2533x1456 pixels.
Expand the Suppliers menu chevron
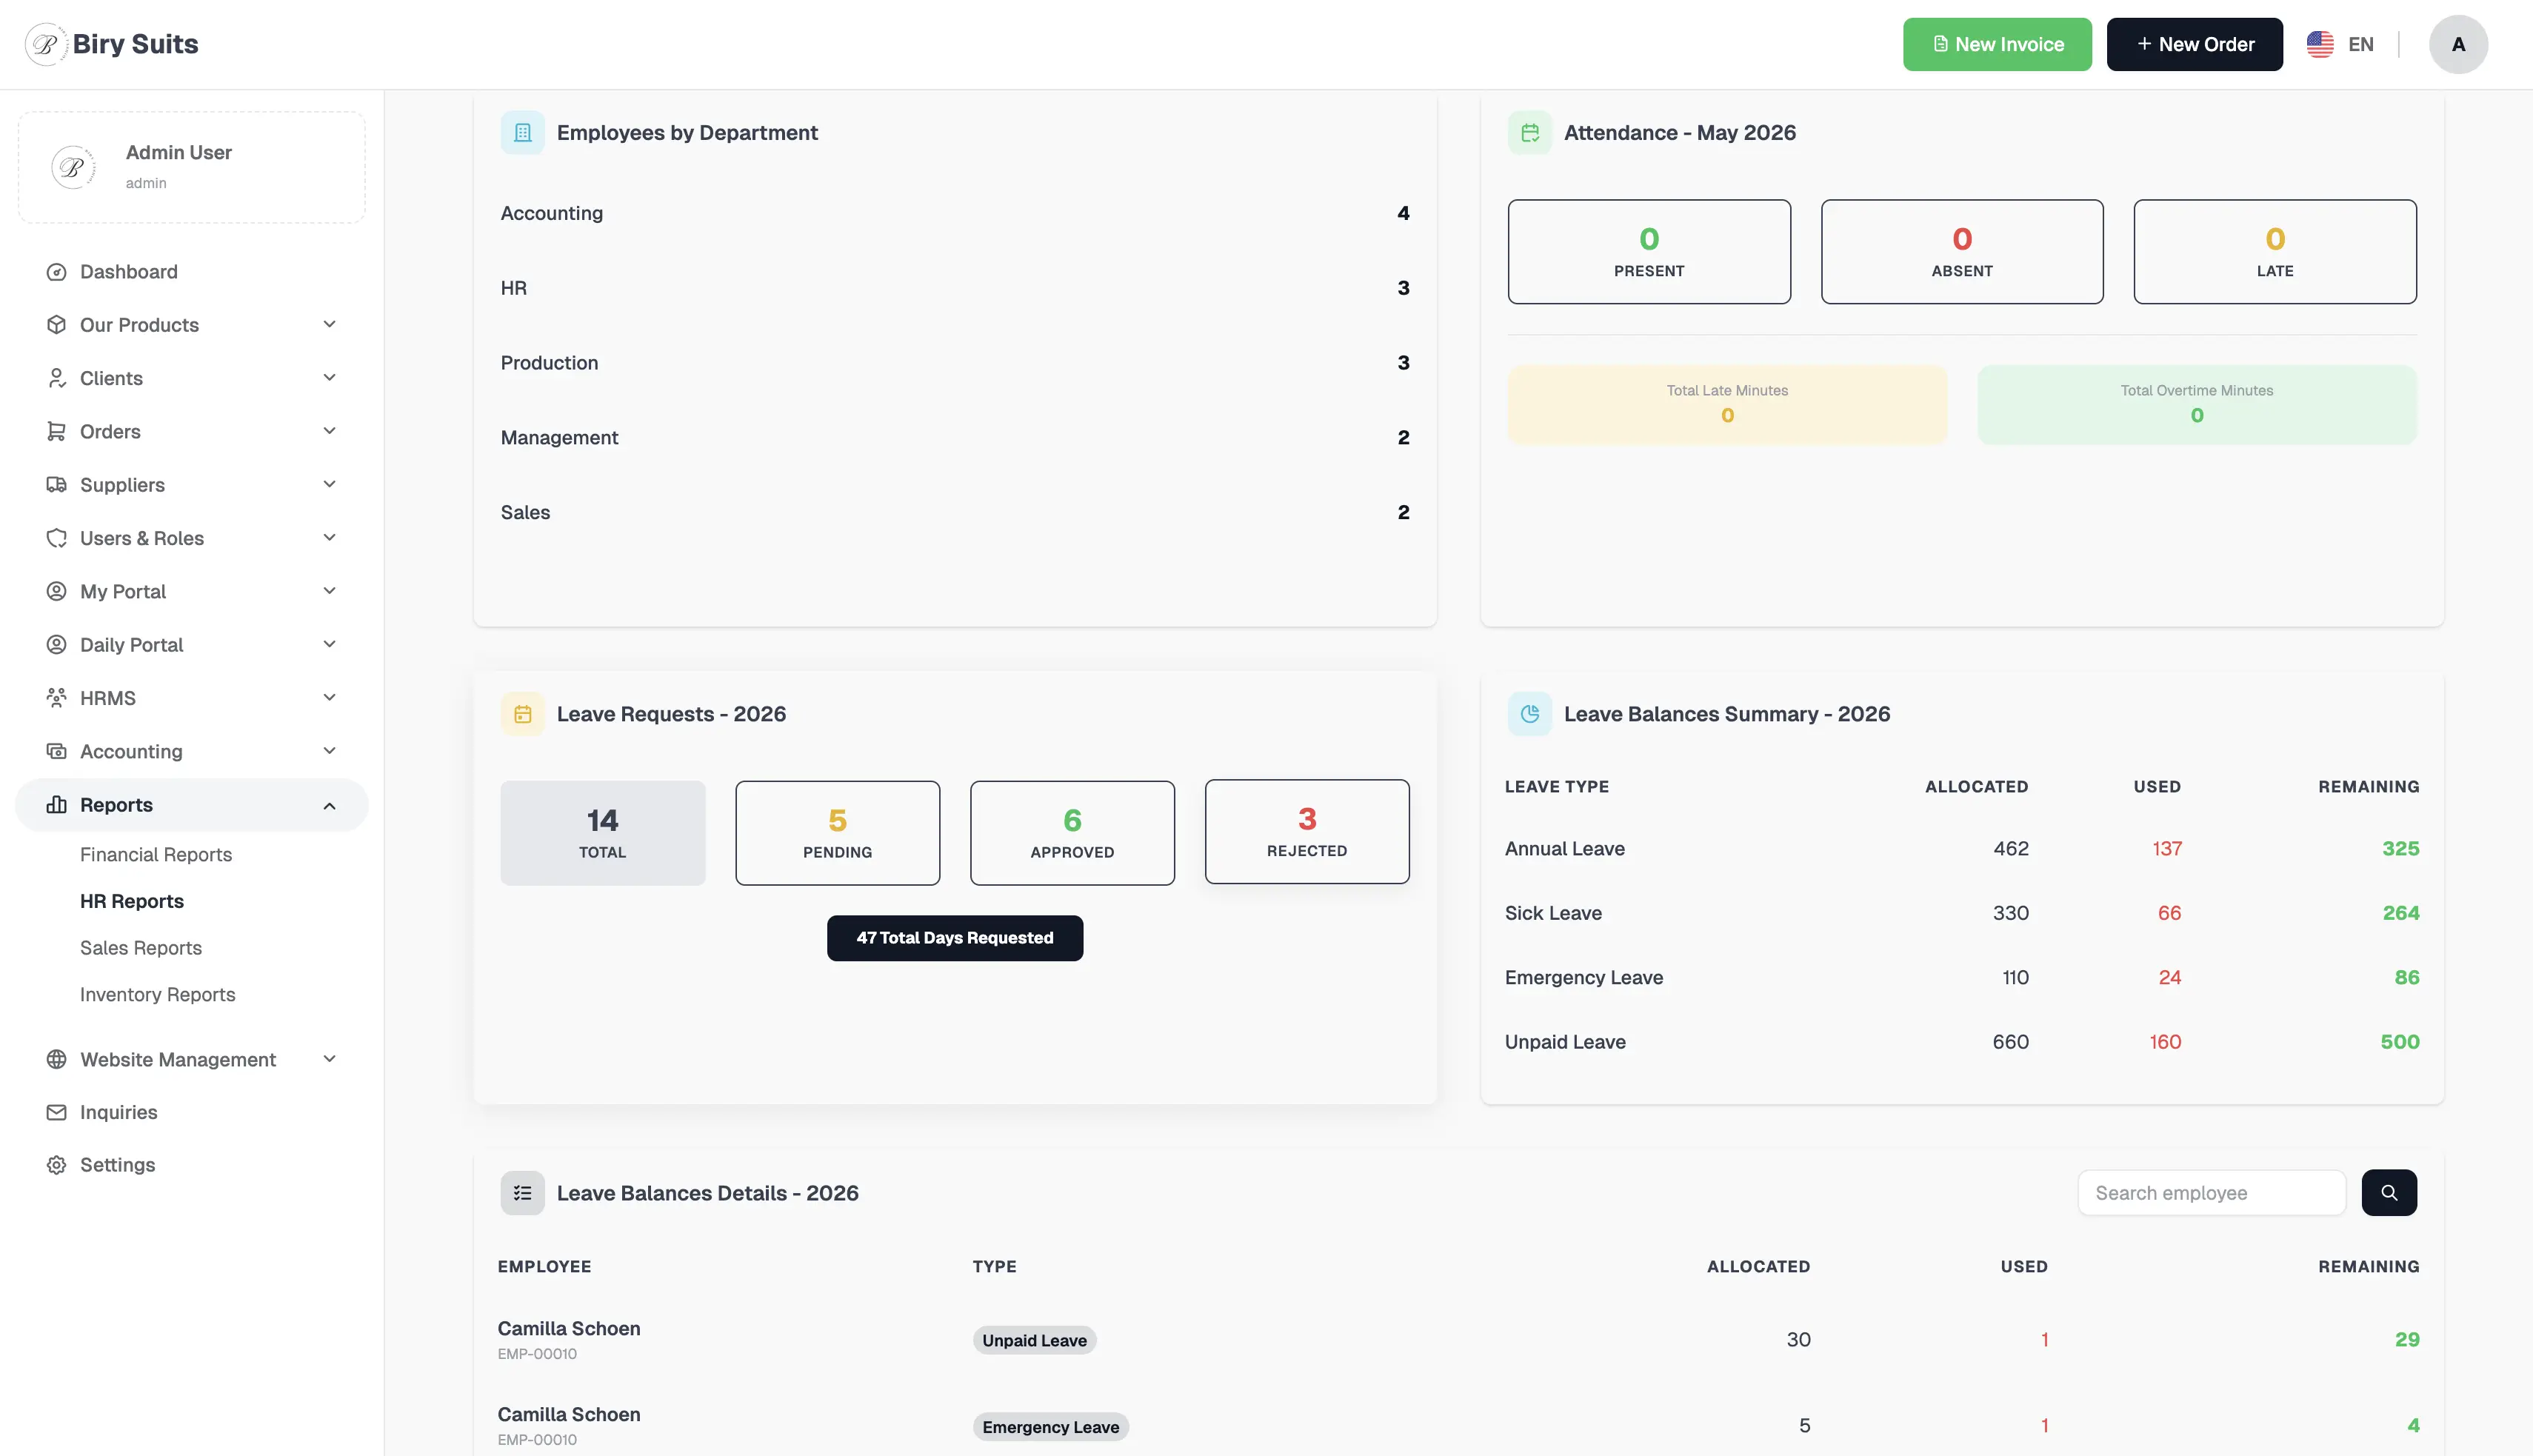(329, 484)
